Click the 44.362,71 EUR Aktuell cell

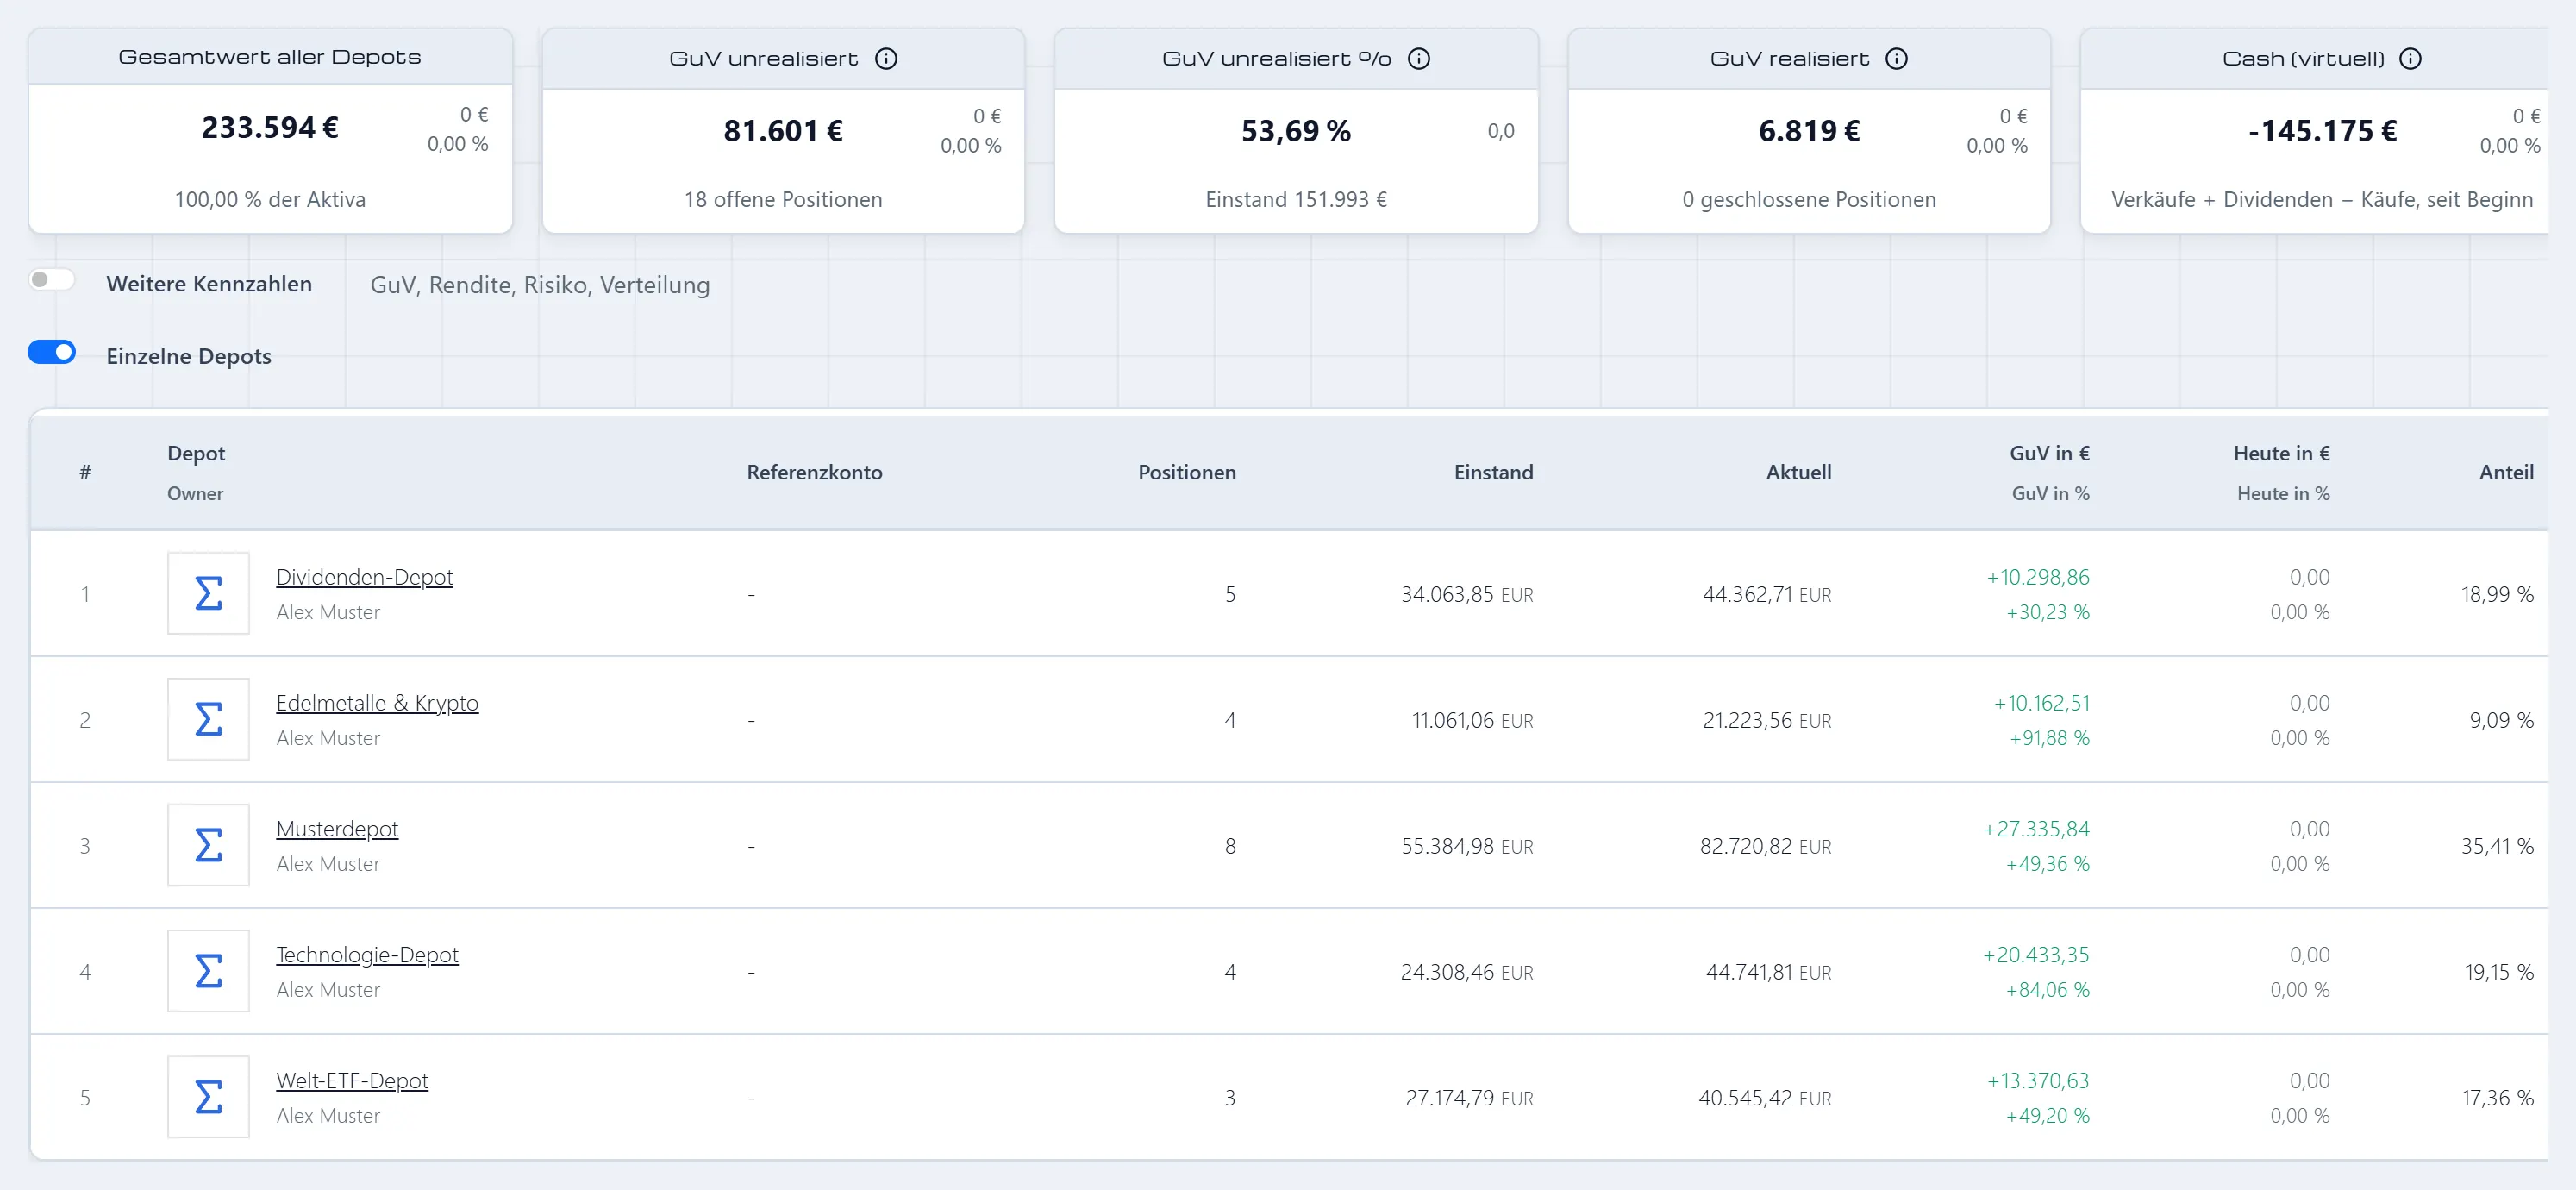(1767, 594)
